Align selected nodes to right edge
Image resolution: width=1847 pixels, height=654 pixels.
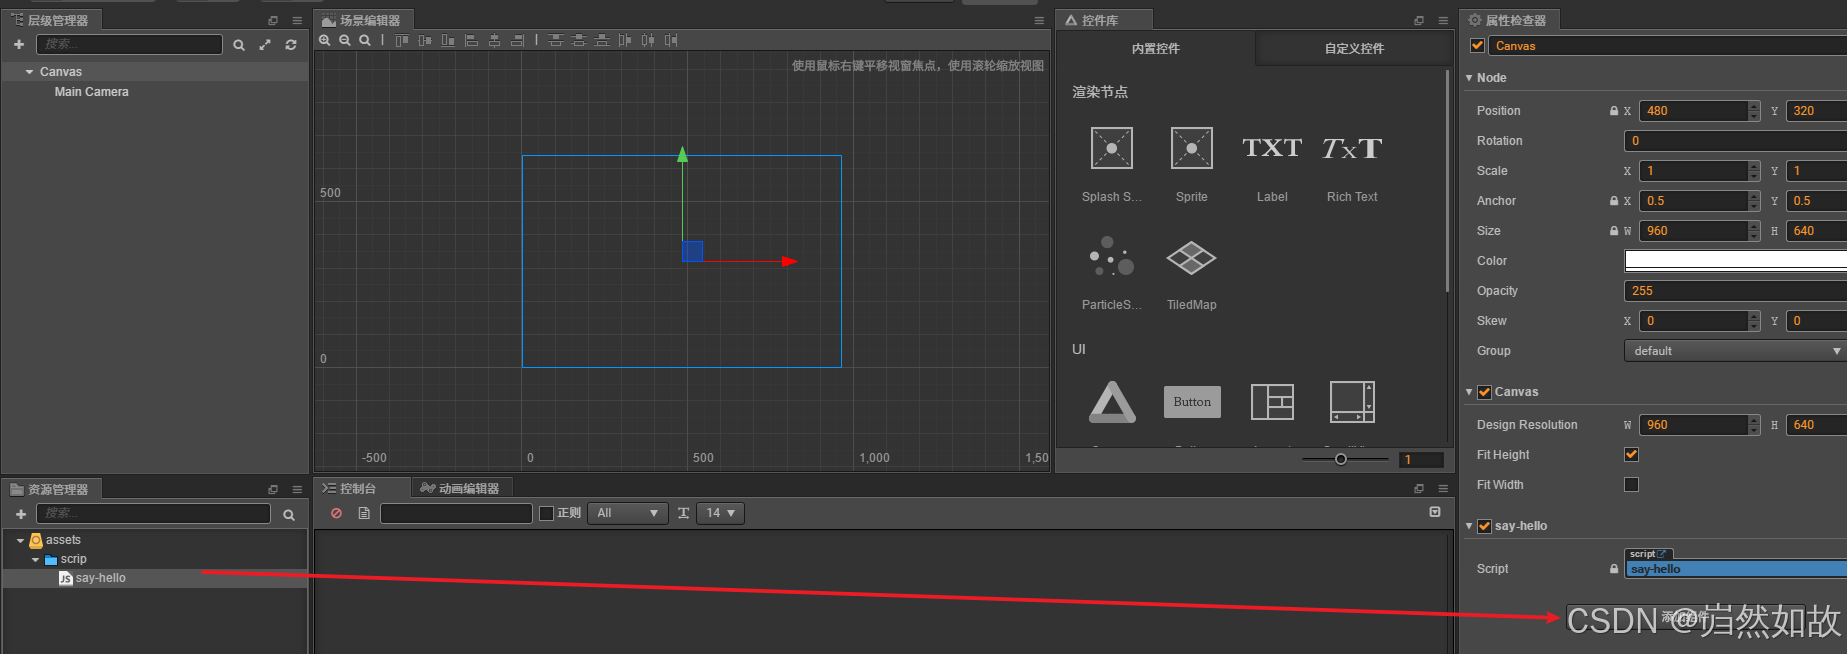[x=517, y=40]
